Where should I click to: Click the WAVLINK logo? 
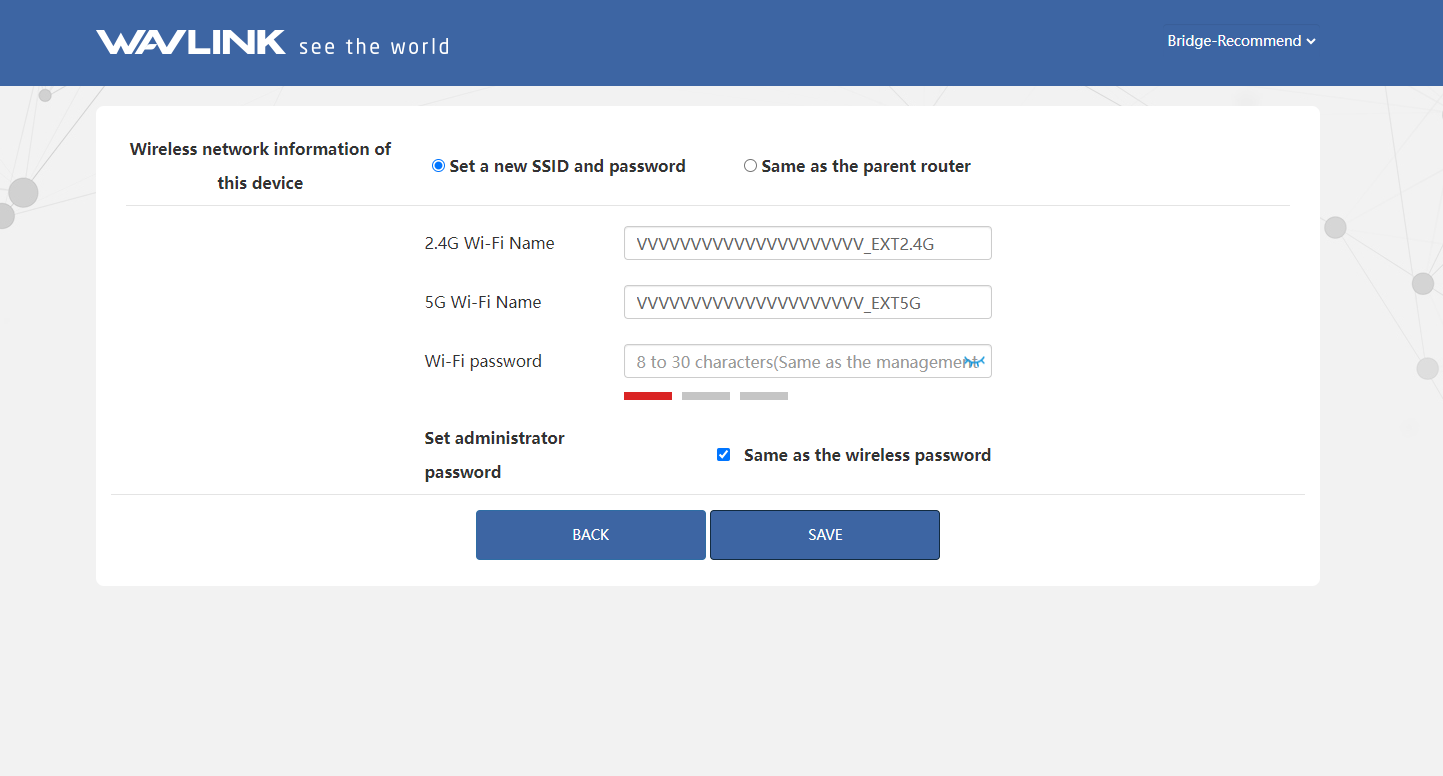click(190, 42)
